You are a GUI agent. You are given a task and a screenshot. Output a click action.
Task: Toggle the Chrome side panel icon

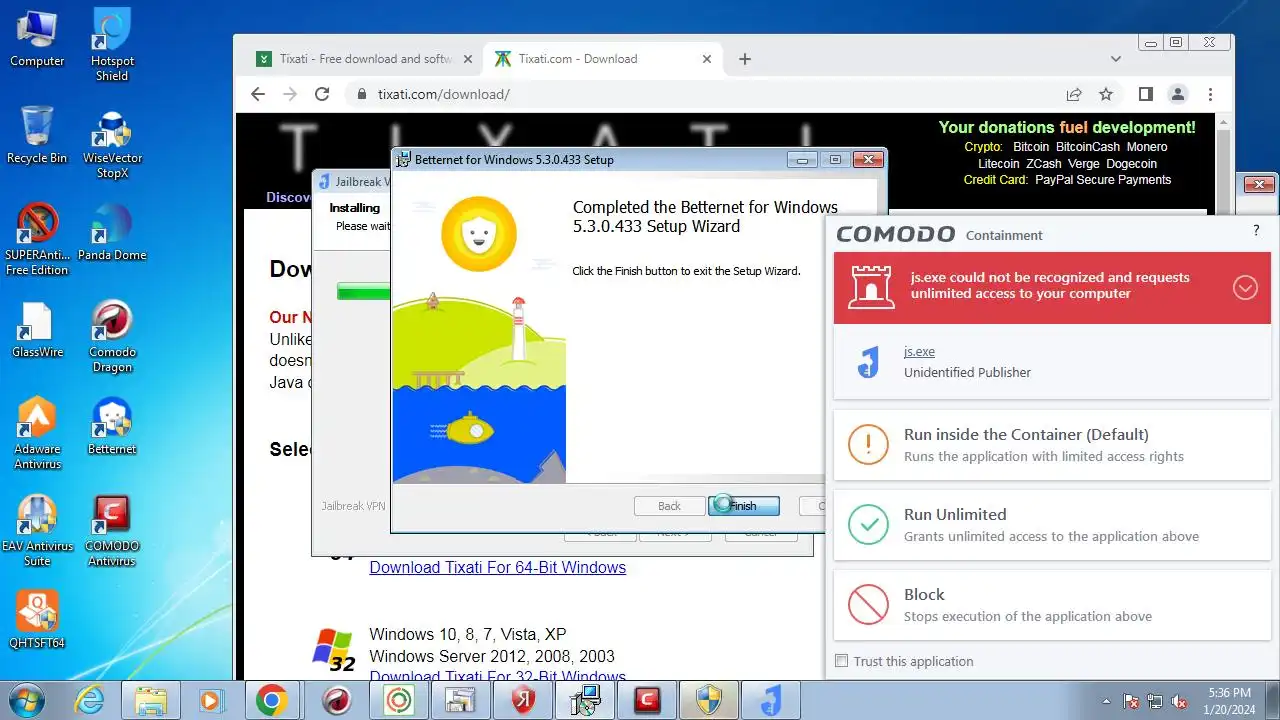click(1146, 94)
